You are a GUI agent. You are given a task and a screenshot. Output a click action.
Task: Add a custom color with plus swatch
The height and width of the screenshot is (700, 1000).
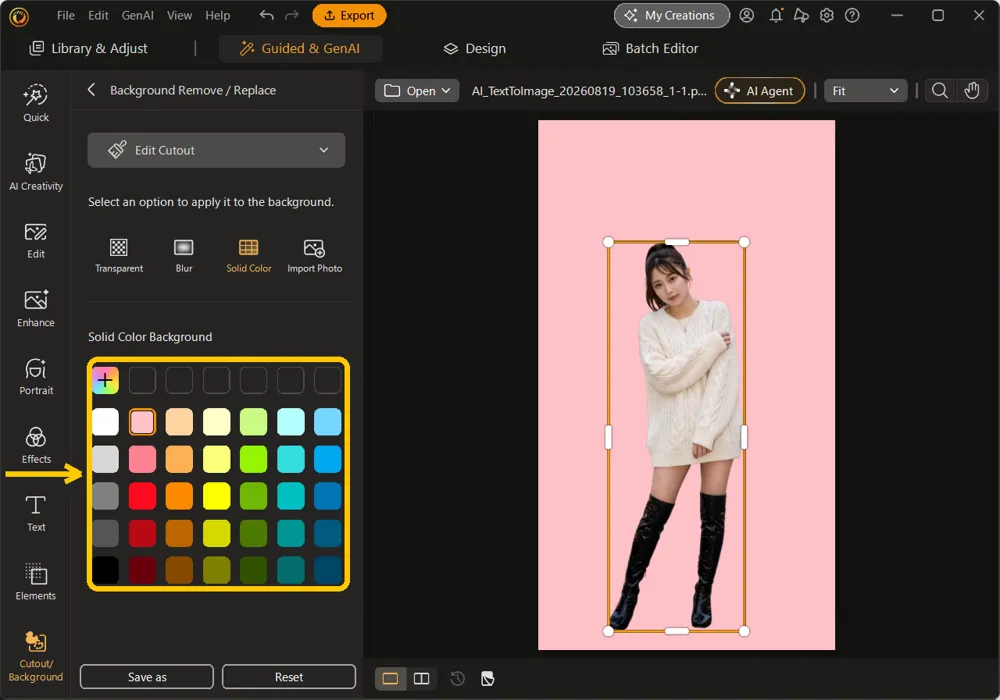pyautogui.click(x=105, y=380)
